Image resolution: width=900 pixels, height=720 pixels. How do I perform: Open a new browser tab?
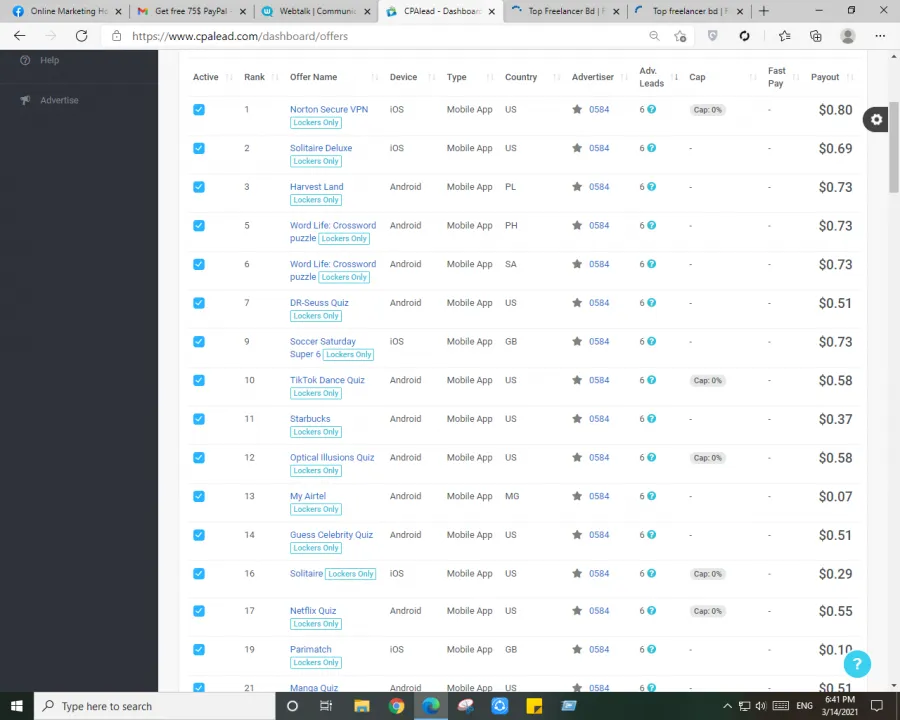pyautogui.click(x=763, y=11)
